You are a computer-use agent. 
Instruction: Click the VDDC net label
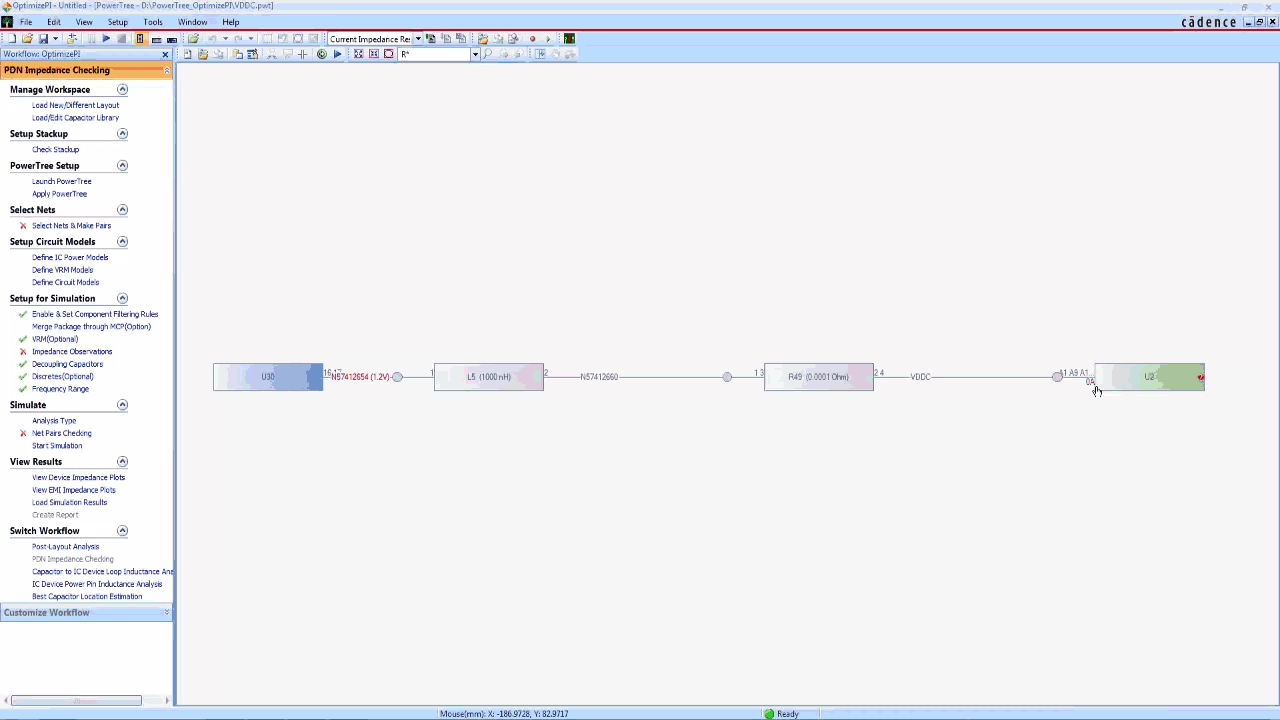pyautogui.click(x=920, y=377)
